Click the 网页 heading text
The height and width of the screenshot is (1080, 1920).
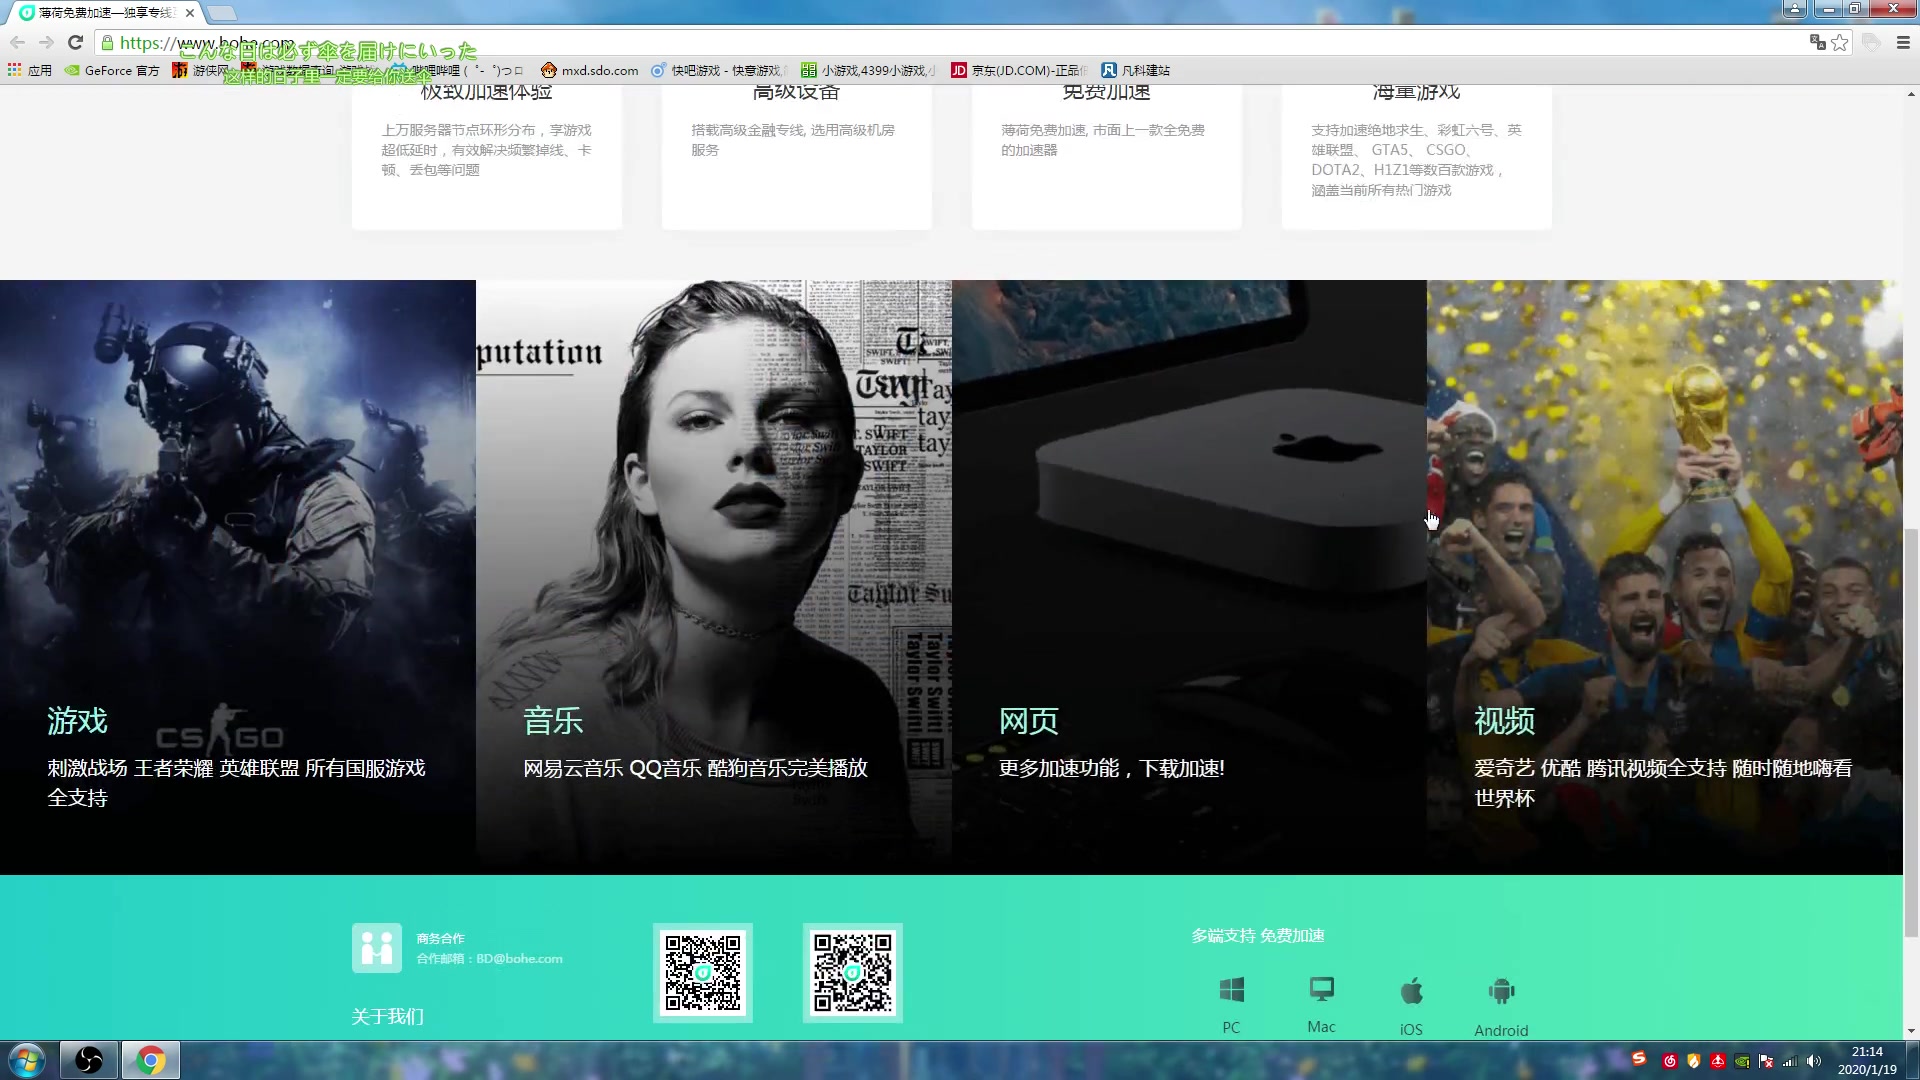click(1029, 721)
